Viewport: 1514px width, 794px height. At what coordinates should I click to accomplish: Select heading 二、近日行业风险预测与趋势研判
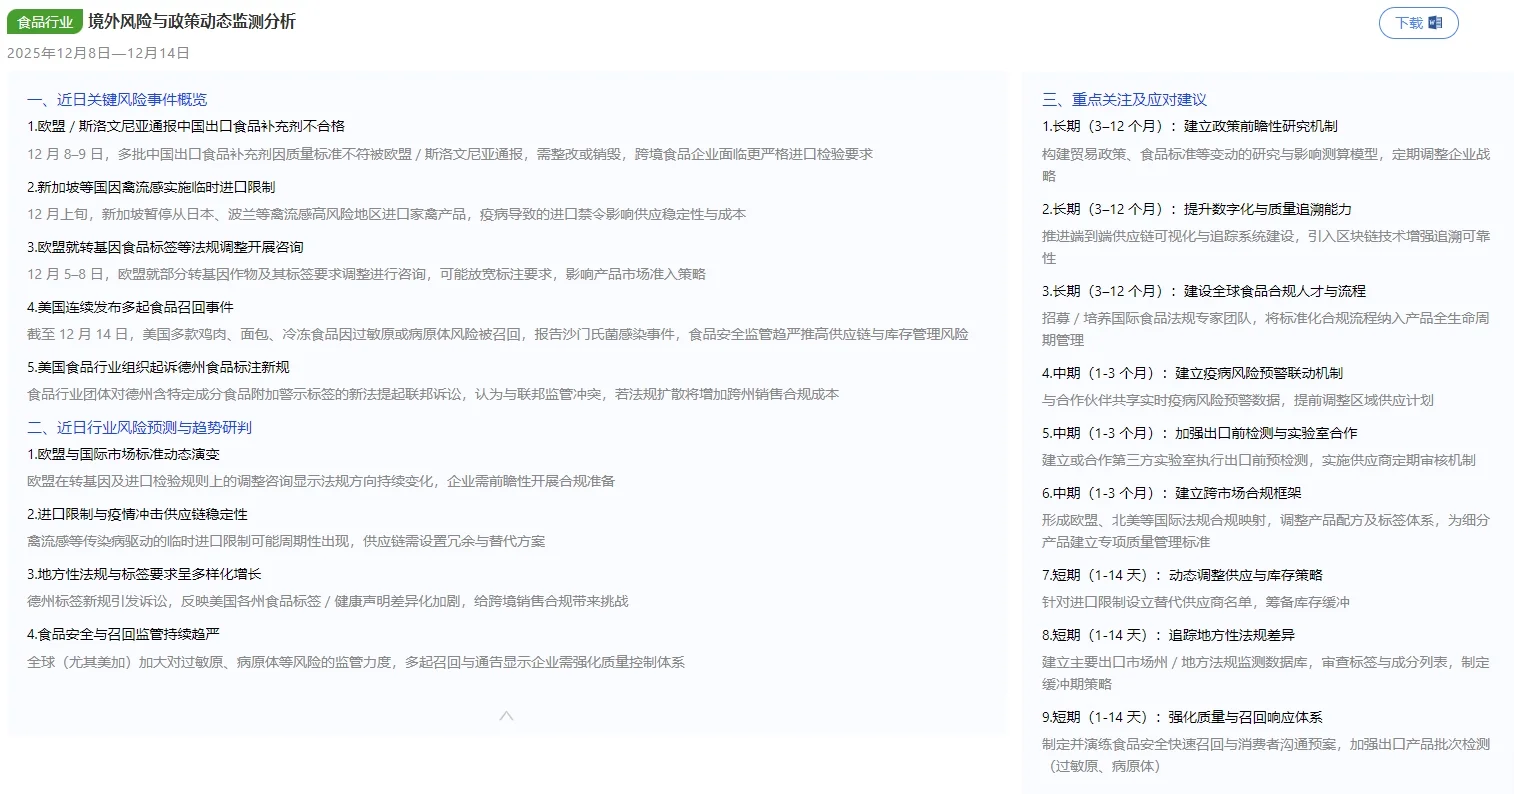coord(142,426)
